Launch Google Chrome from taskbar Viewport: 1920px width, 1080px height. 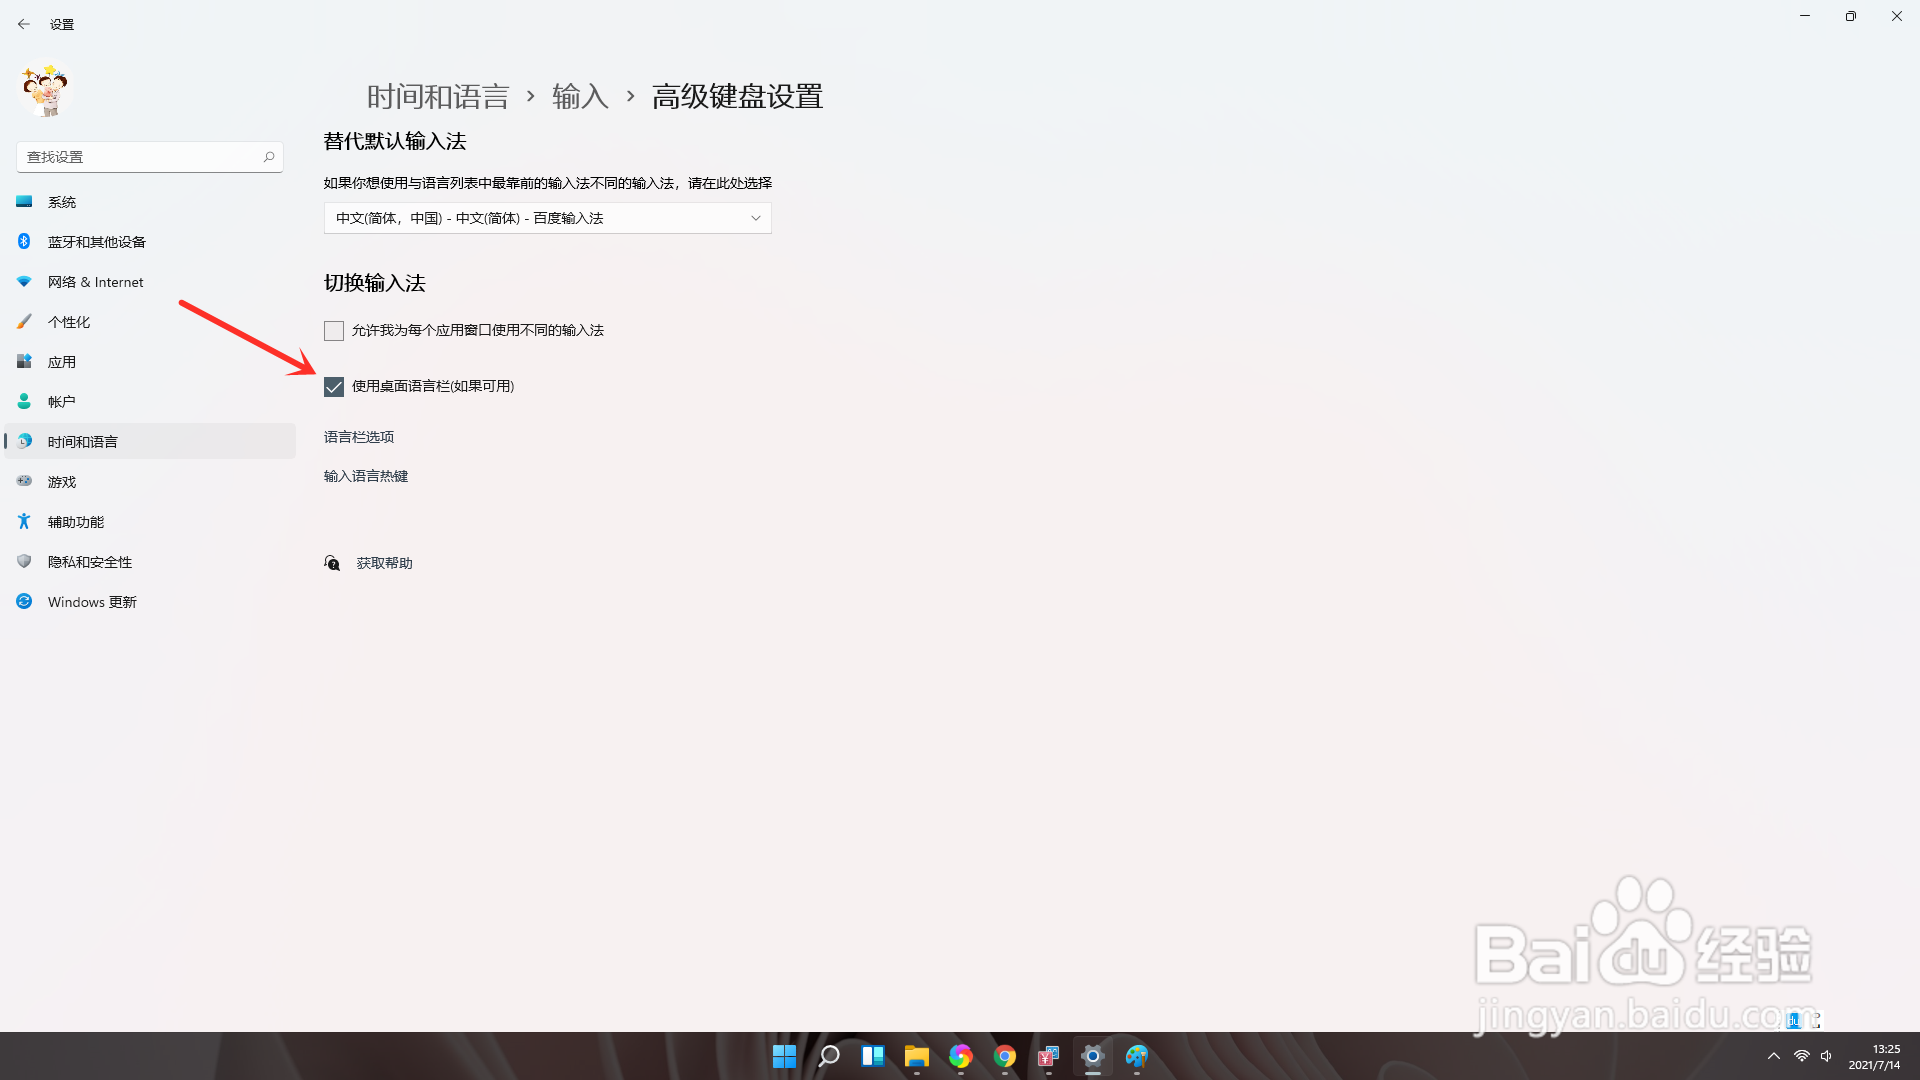point(1004,1056)
